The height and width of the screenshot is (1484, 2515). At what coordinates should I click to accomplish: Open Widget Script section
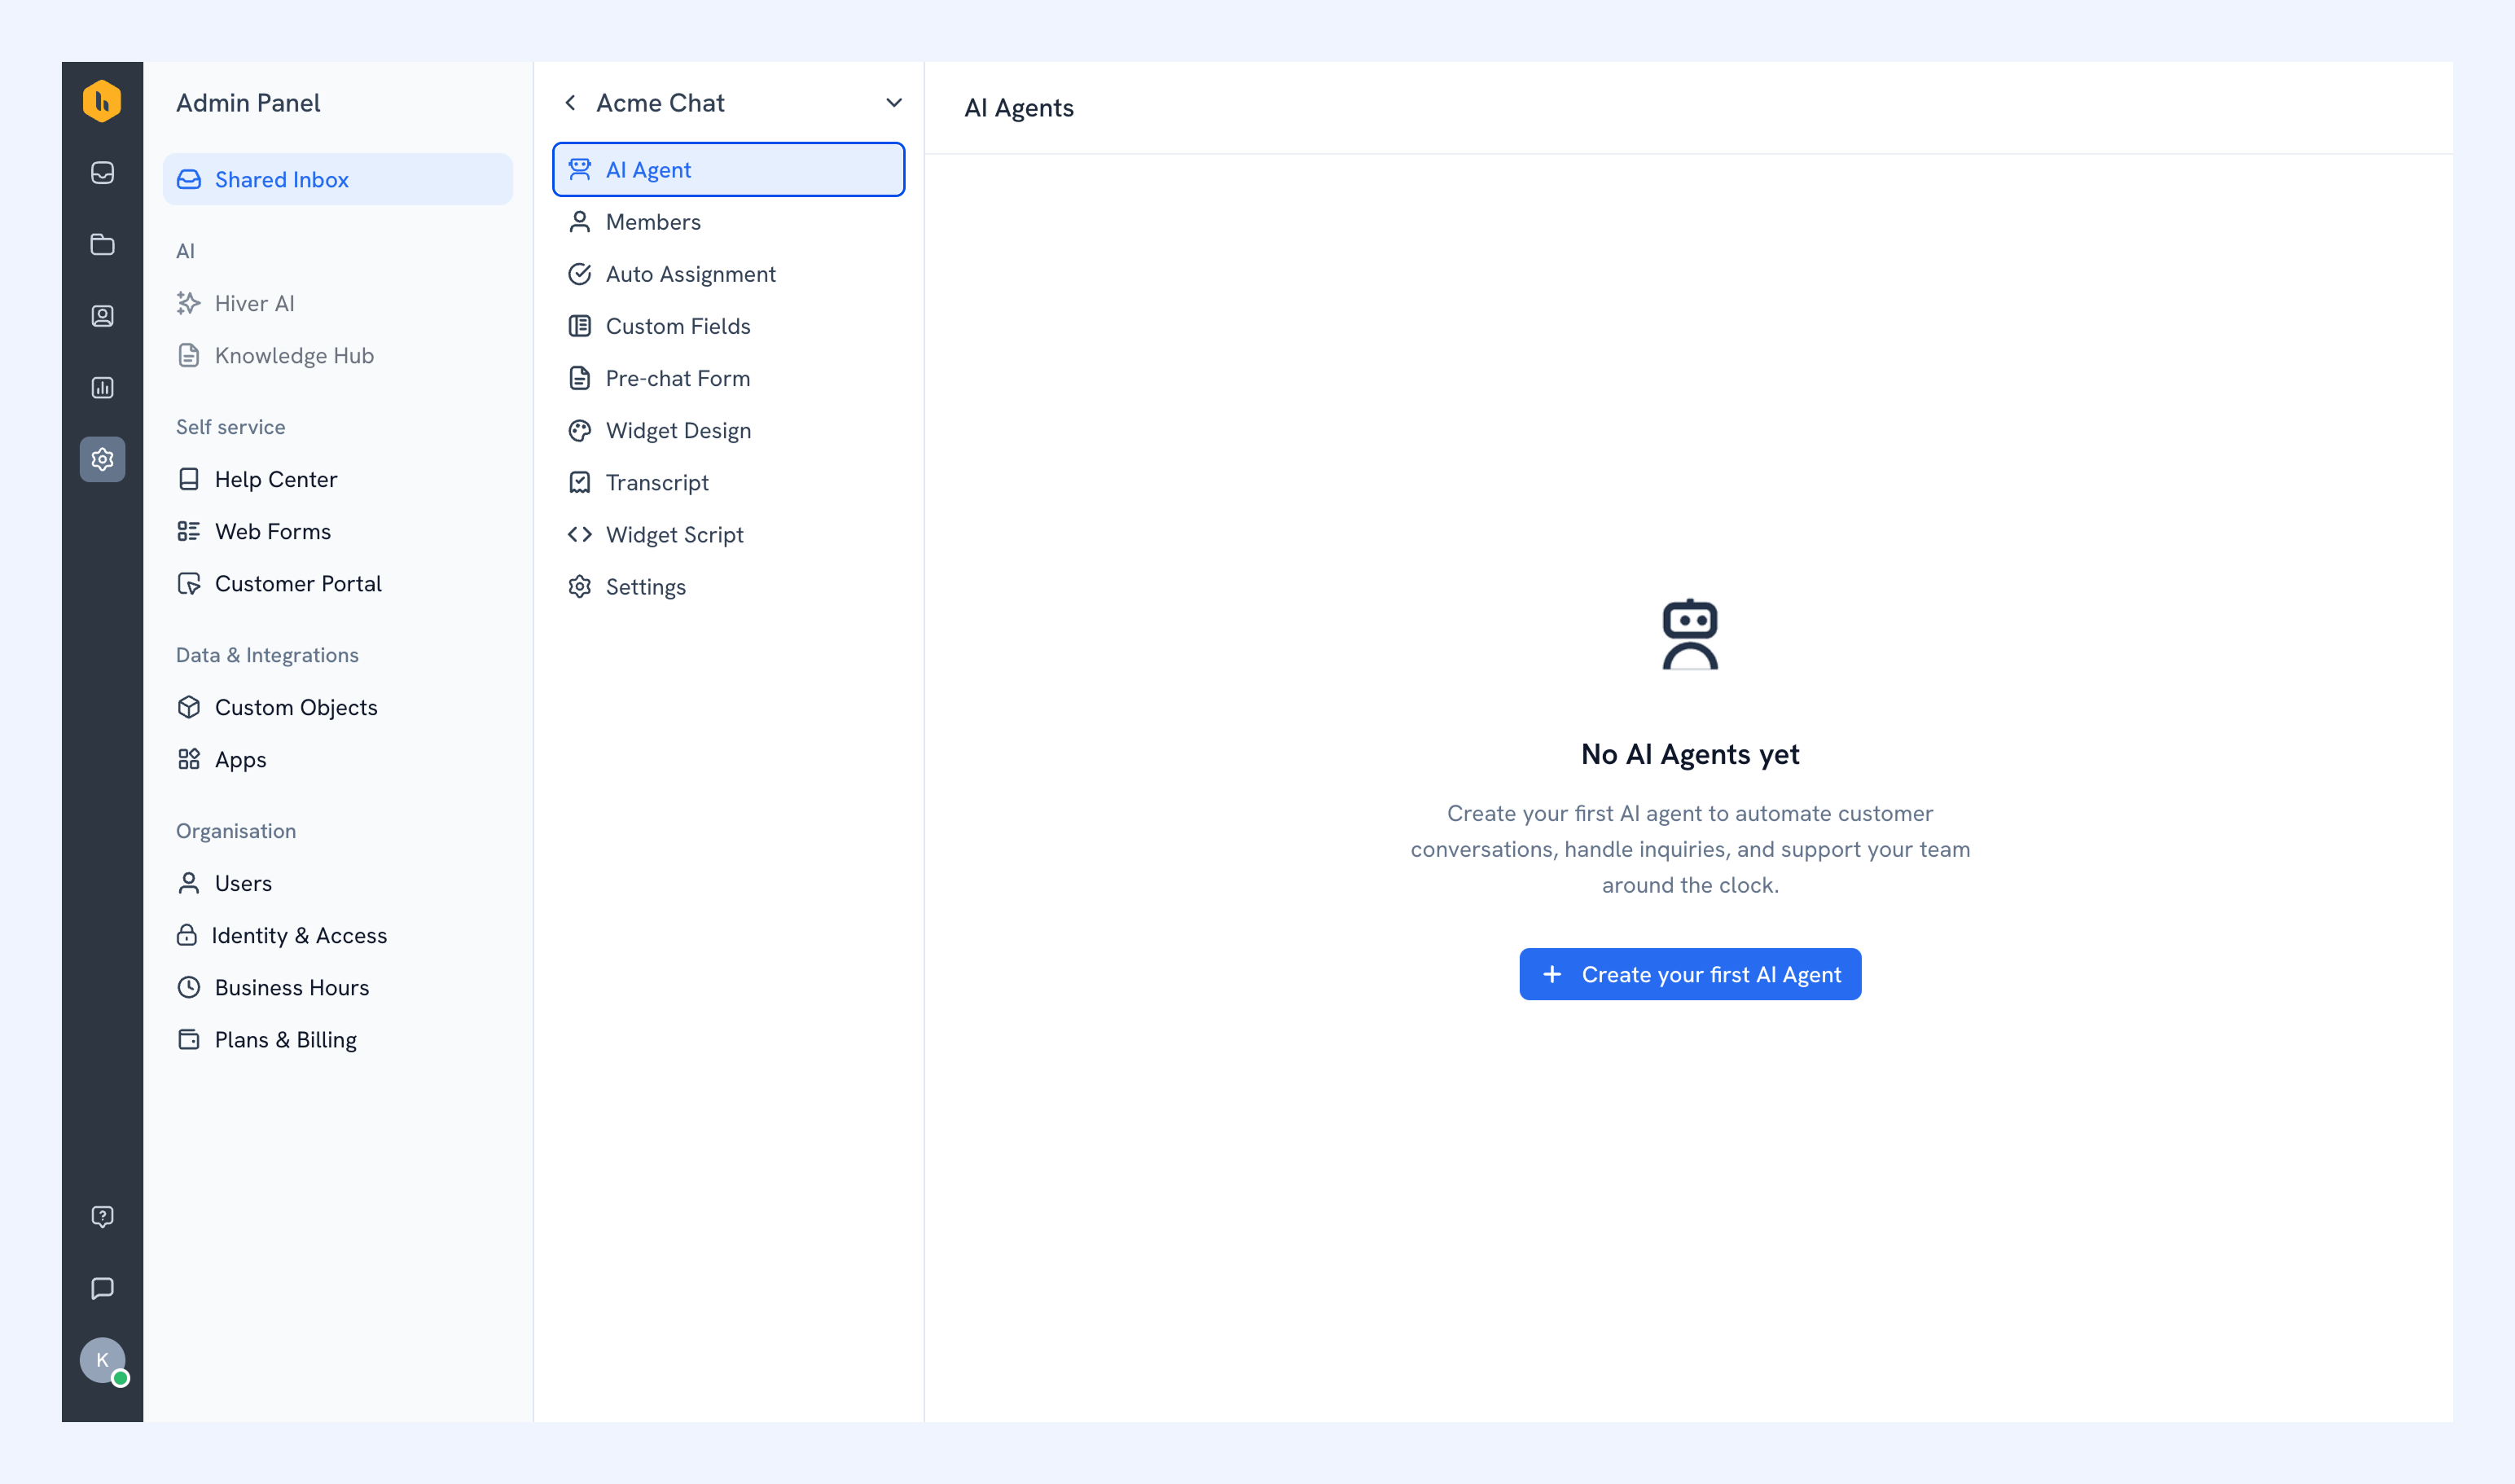729,534
